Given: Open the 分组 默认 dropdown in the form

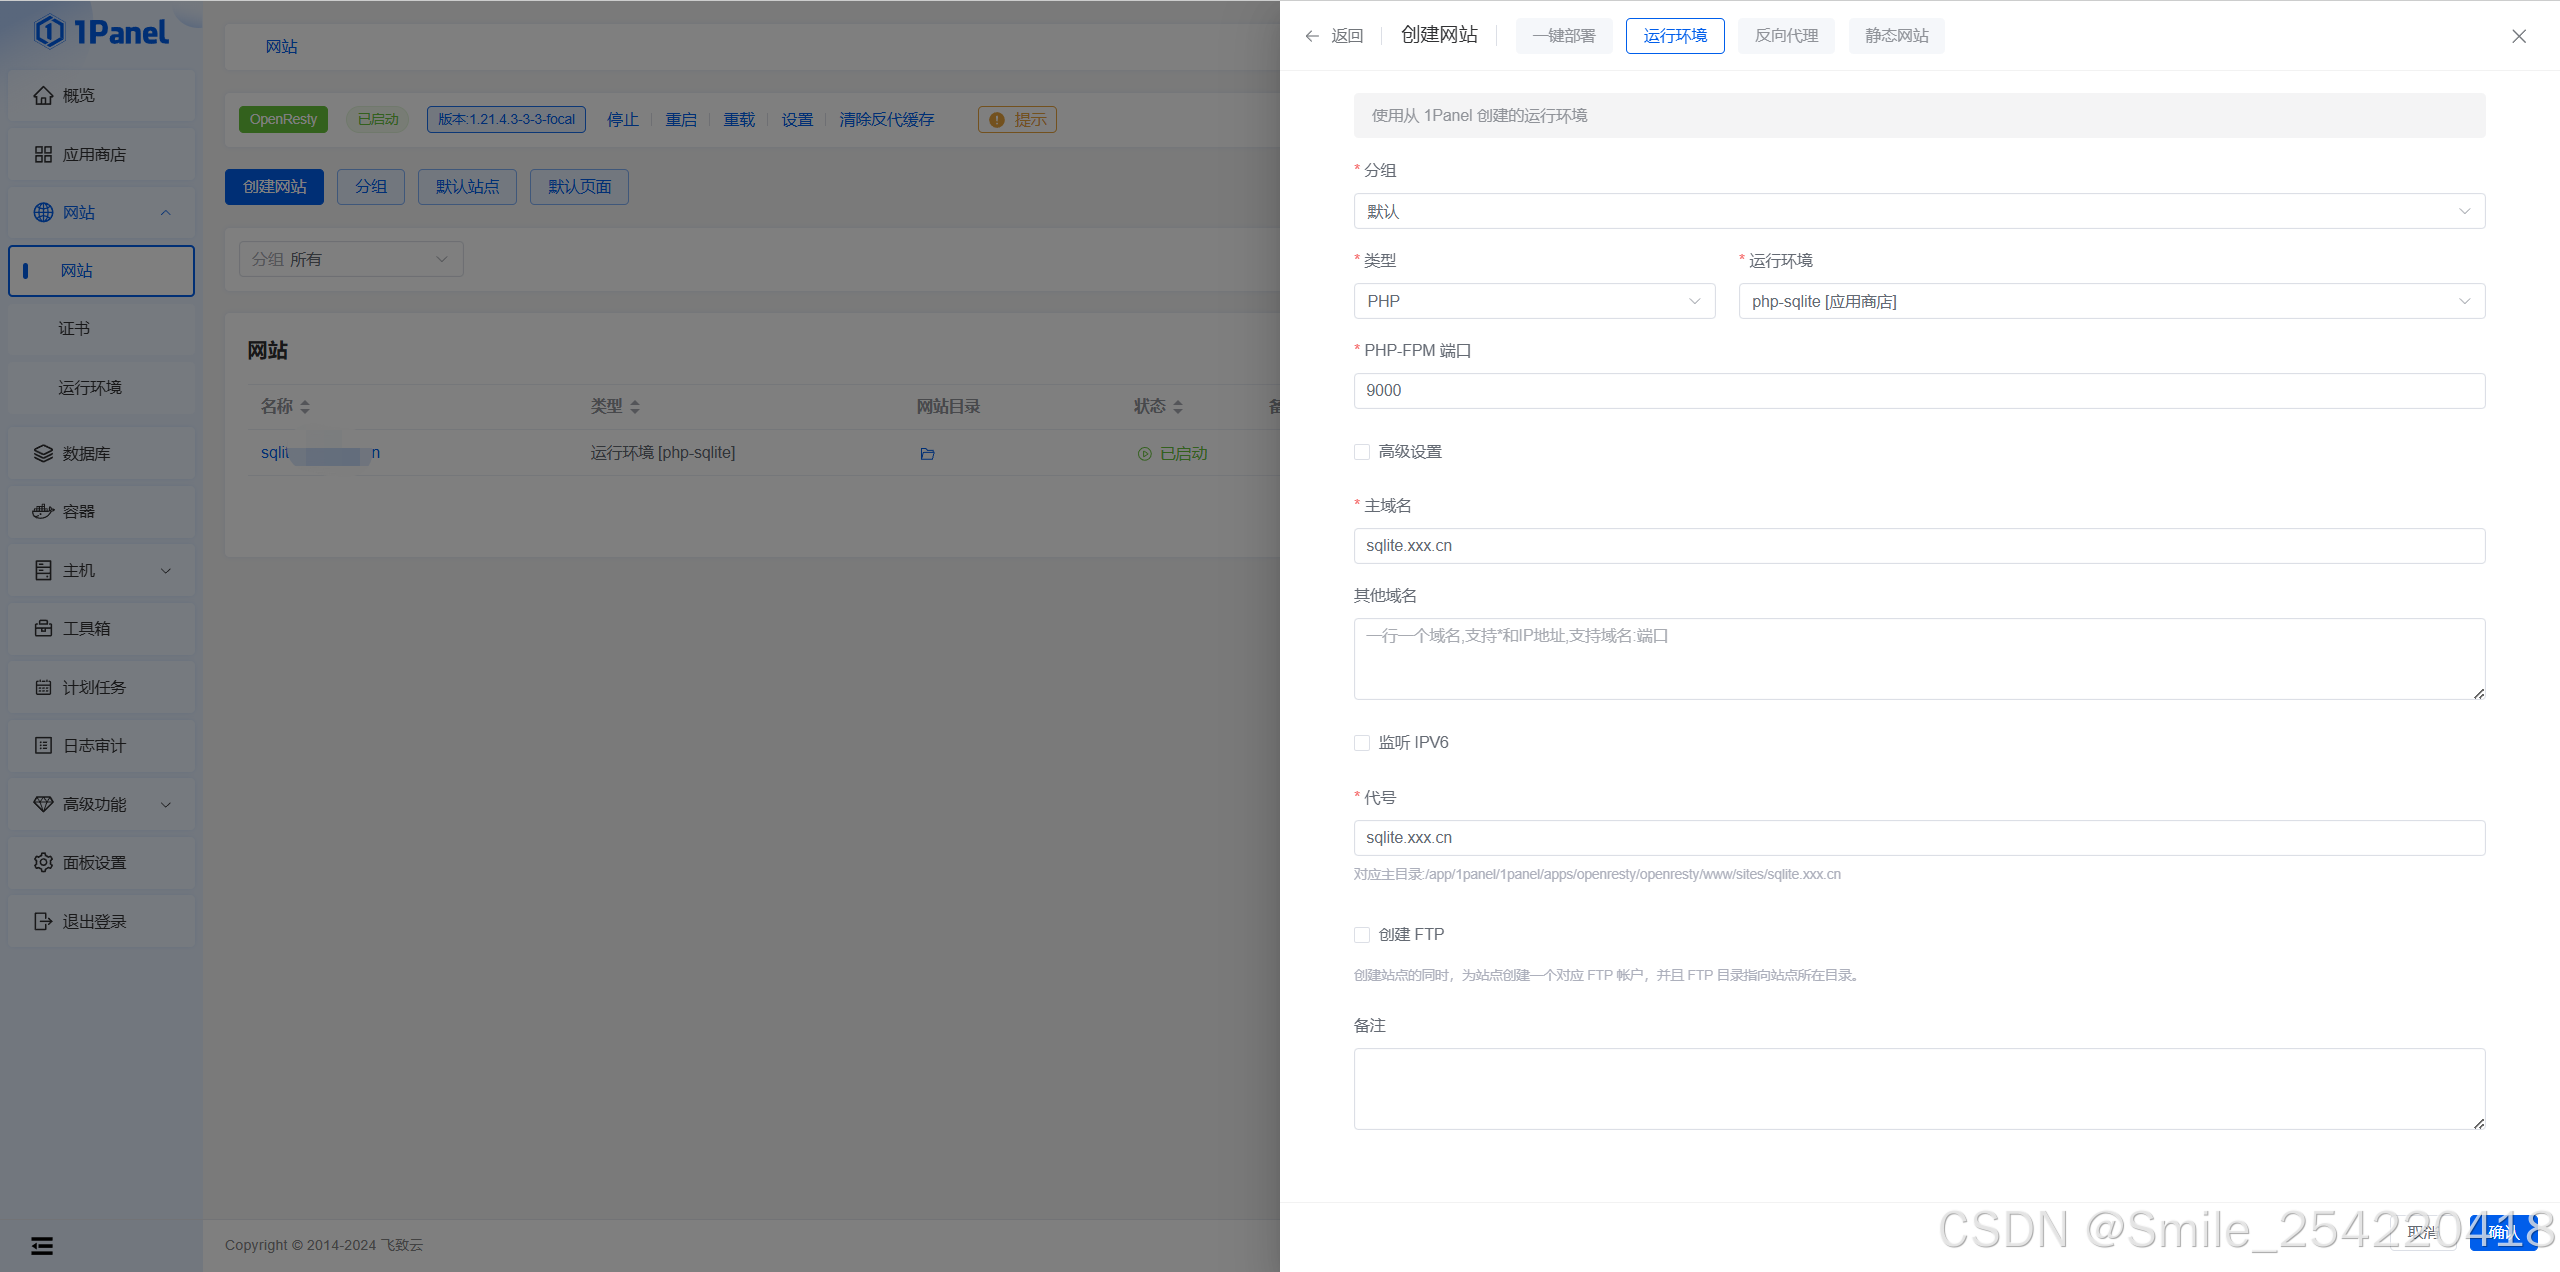Looking at the screenshot, I should pyautogui.click(x=1918, y=211).
